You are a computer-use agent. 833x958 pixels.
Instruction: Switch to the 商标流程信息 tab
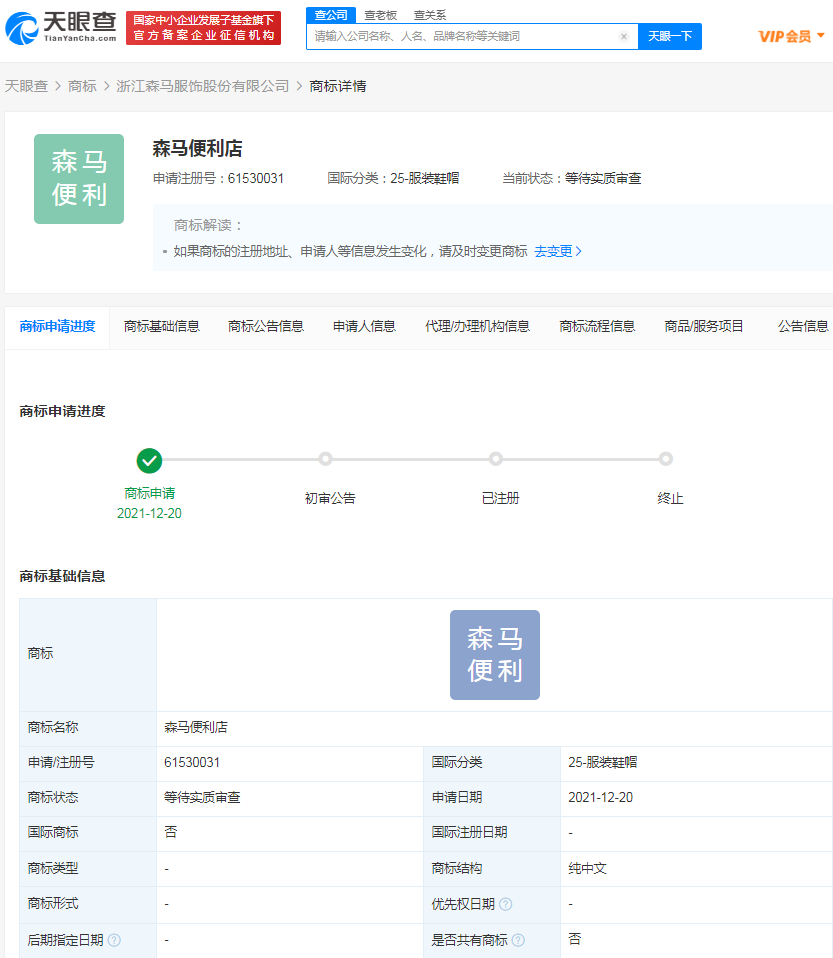click(x=597, y=327)
